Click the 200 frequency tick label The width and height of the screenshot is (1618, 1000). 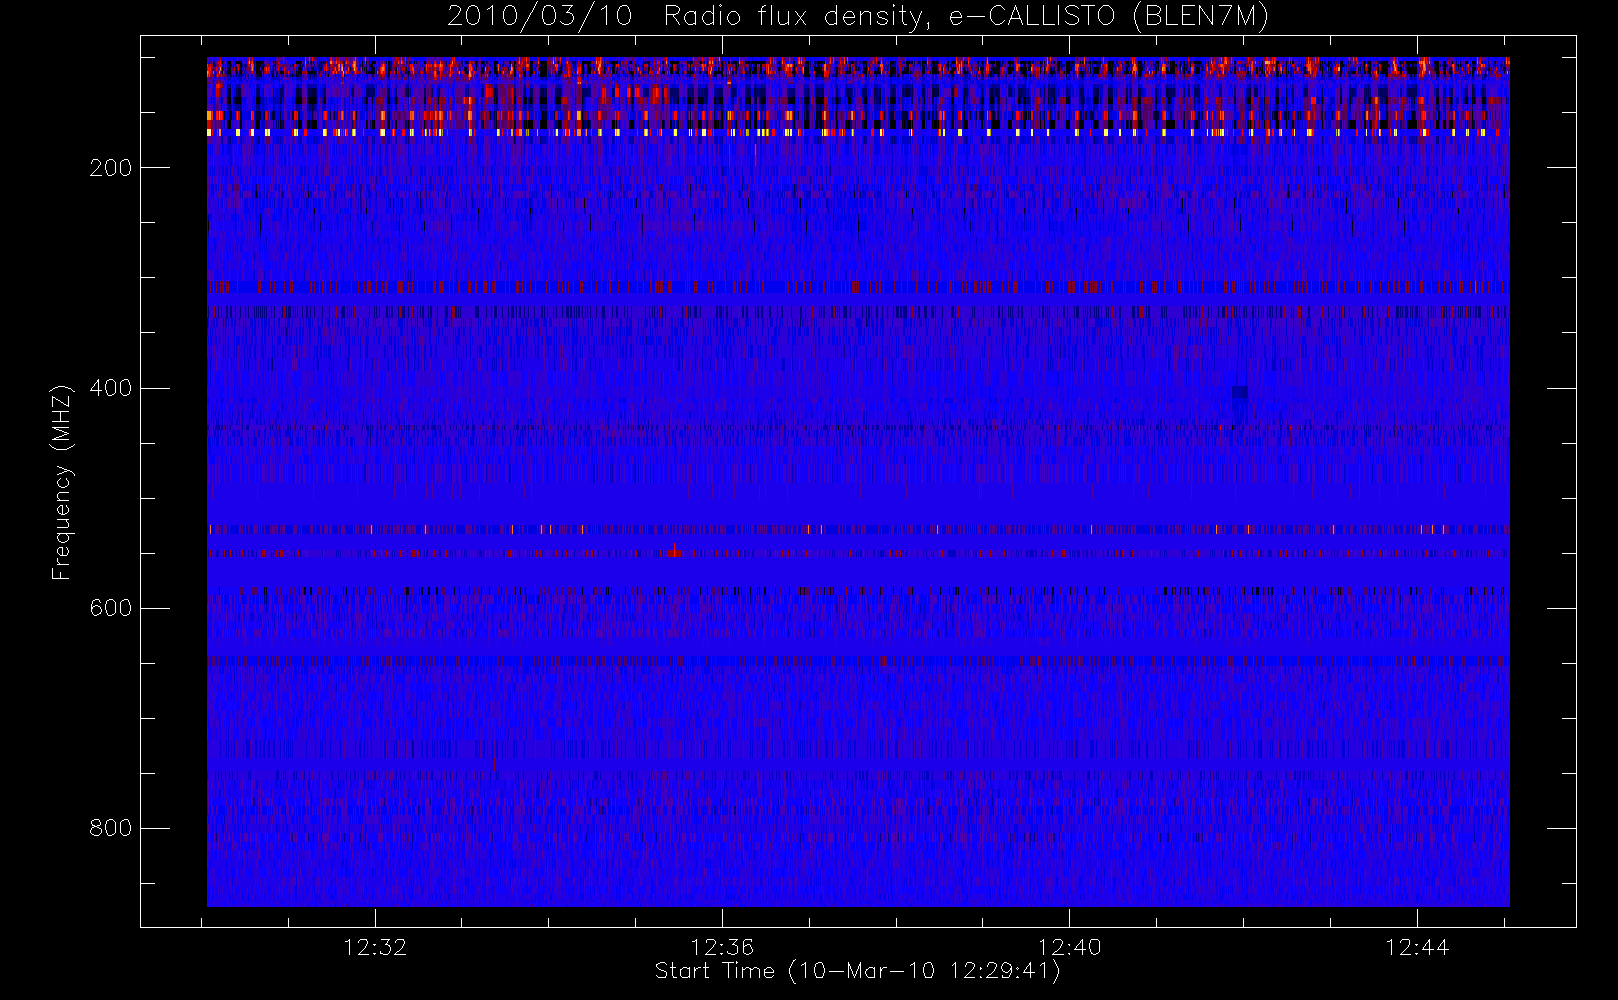[110, 168]
